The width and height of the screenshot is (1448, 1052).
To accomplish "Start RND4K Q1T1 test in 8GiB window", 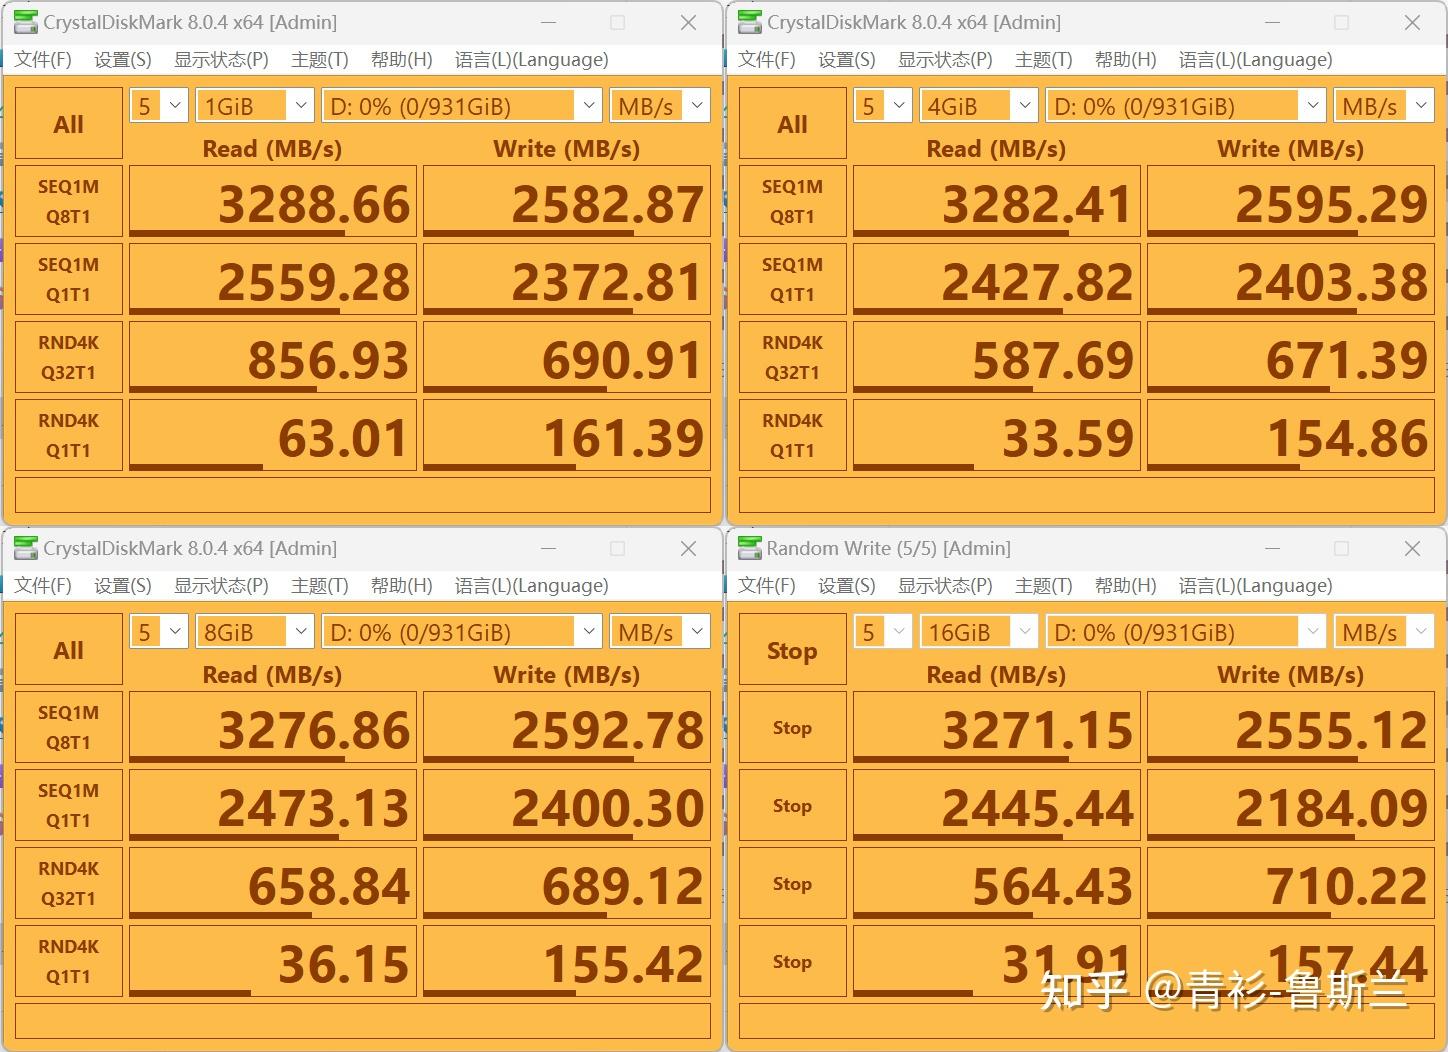I will (x=69, y=962).
